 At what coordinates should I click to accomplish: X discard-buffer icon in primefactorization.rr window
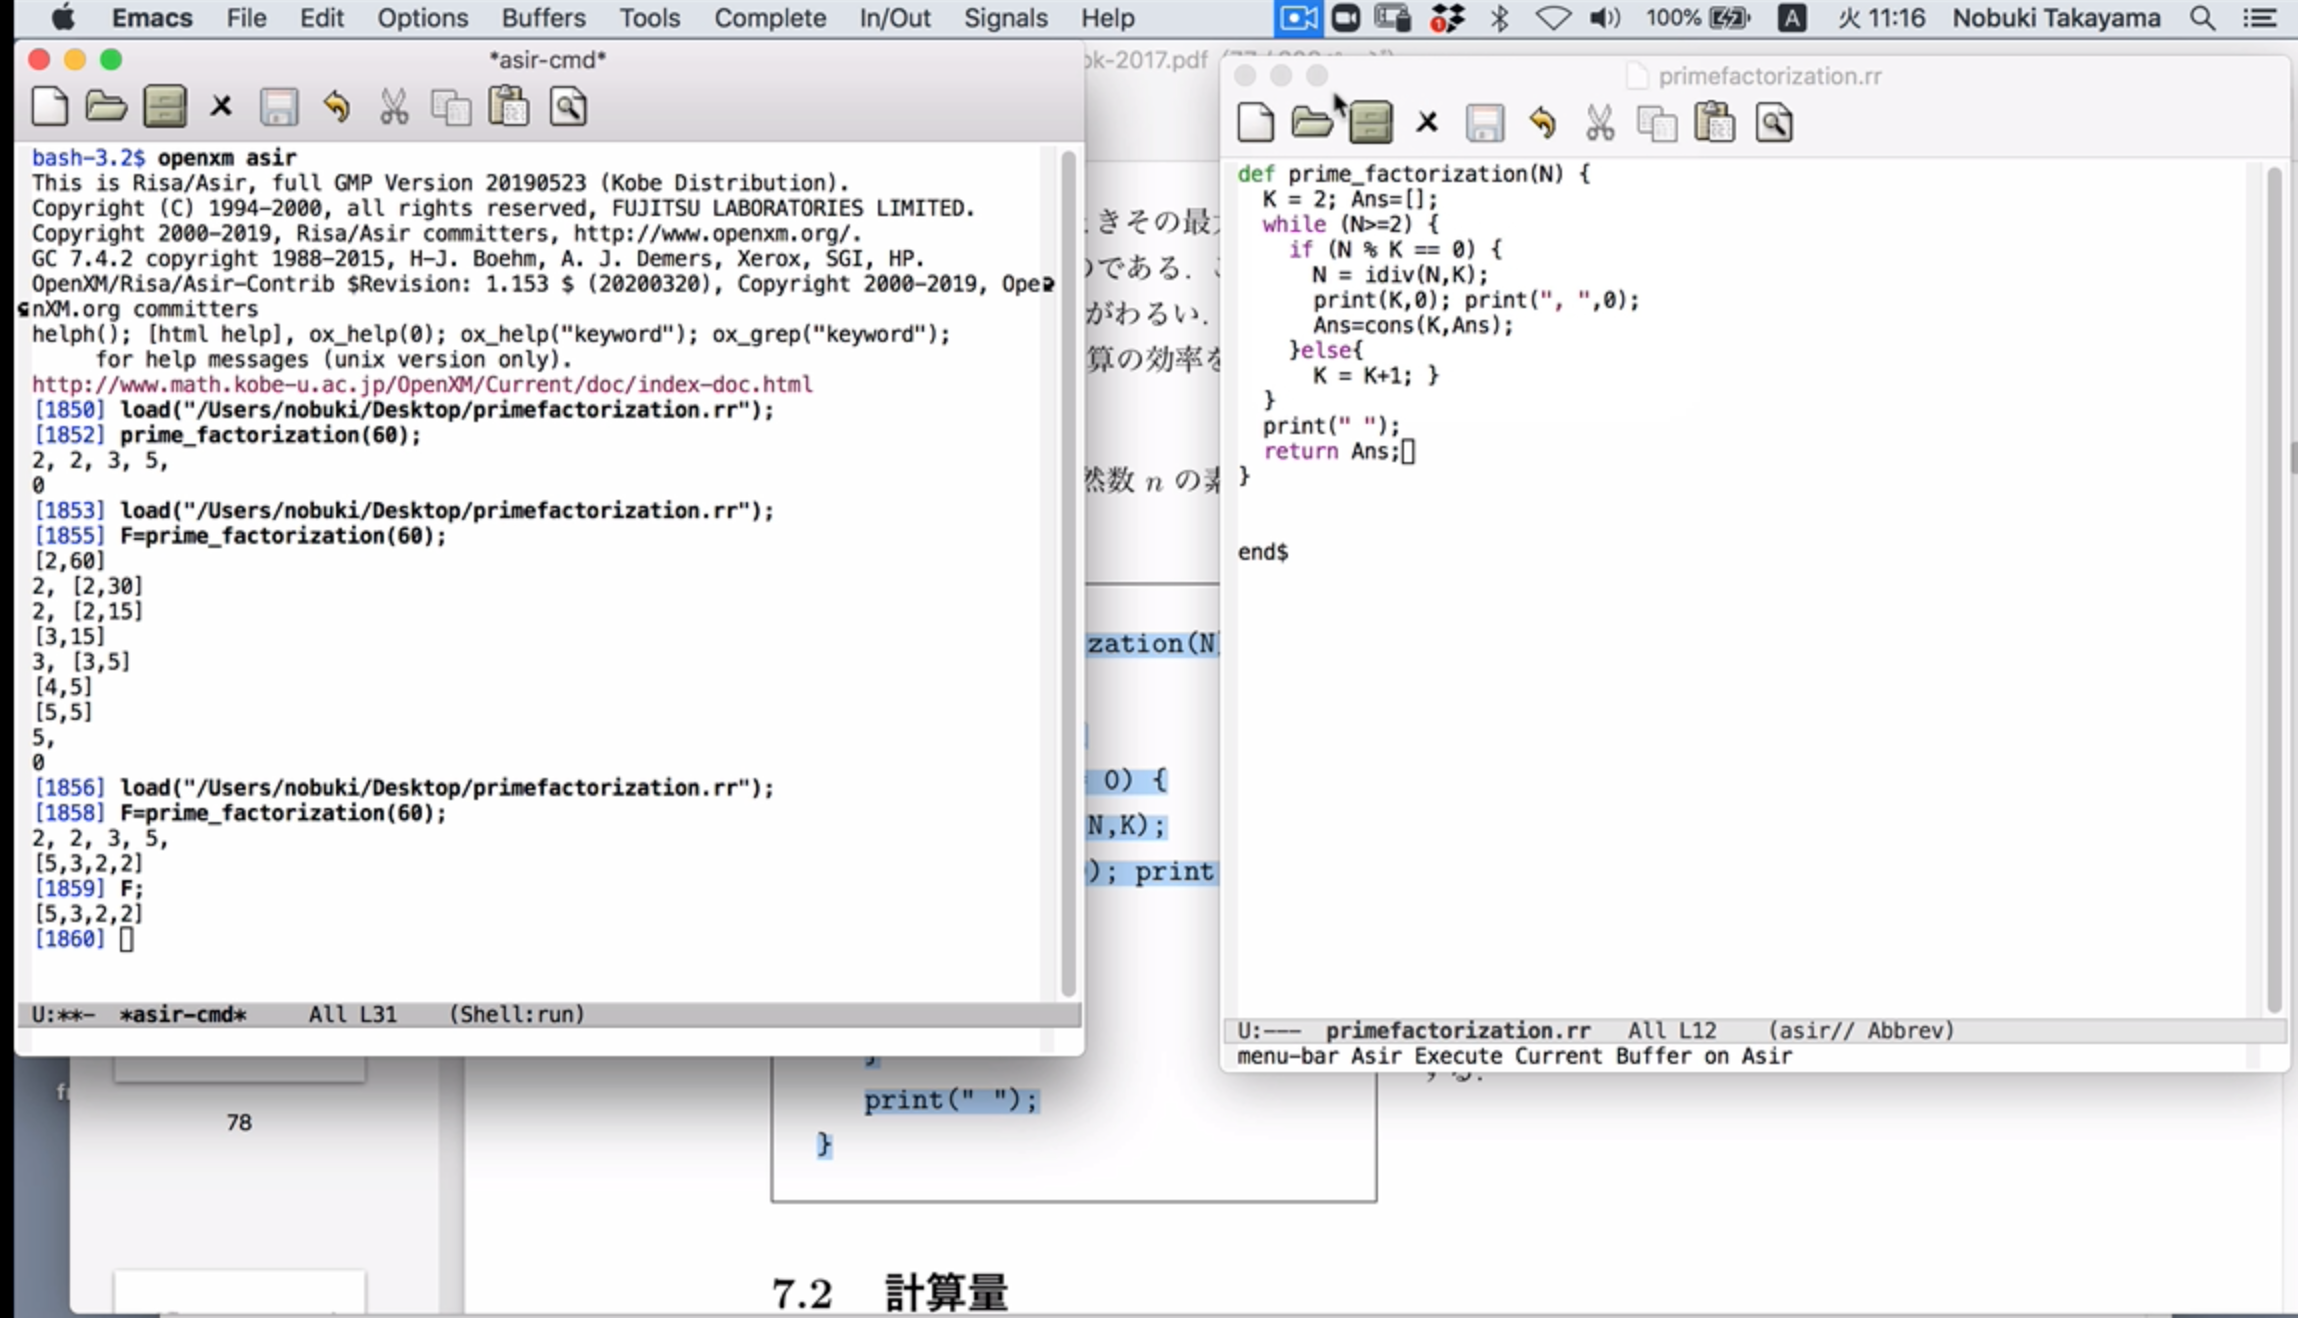(1427, 122)
